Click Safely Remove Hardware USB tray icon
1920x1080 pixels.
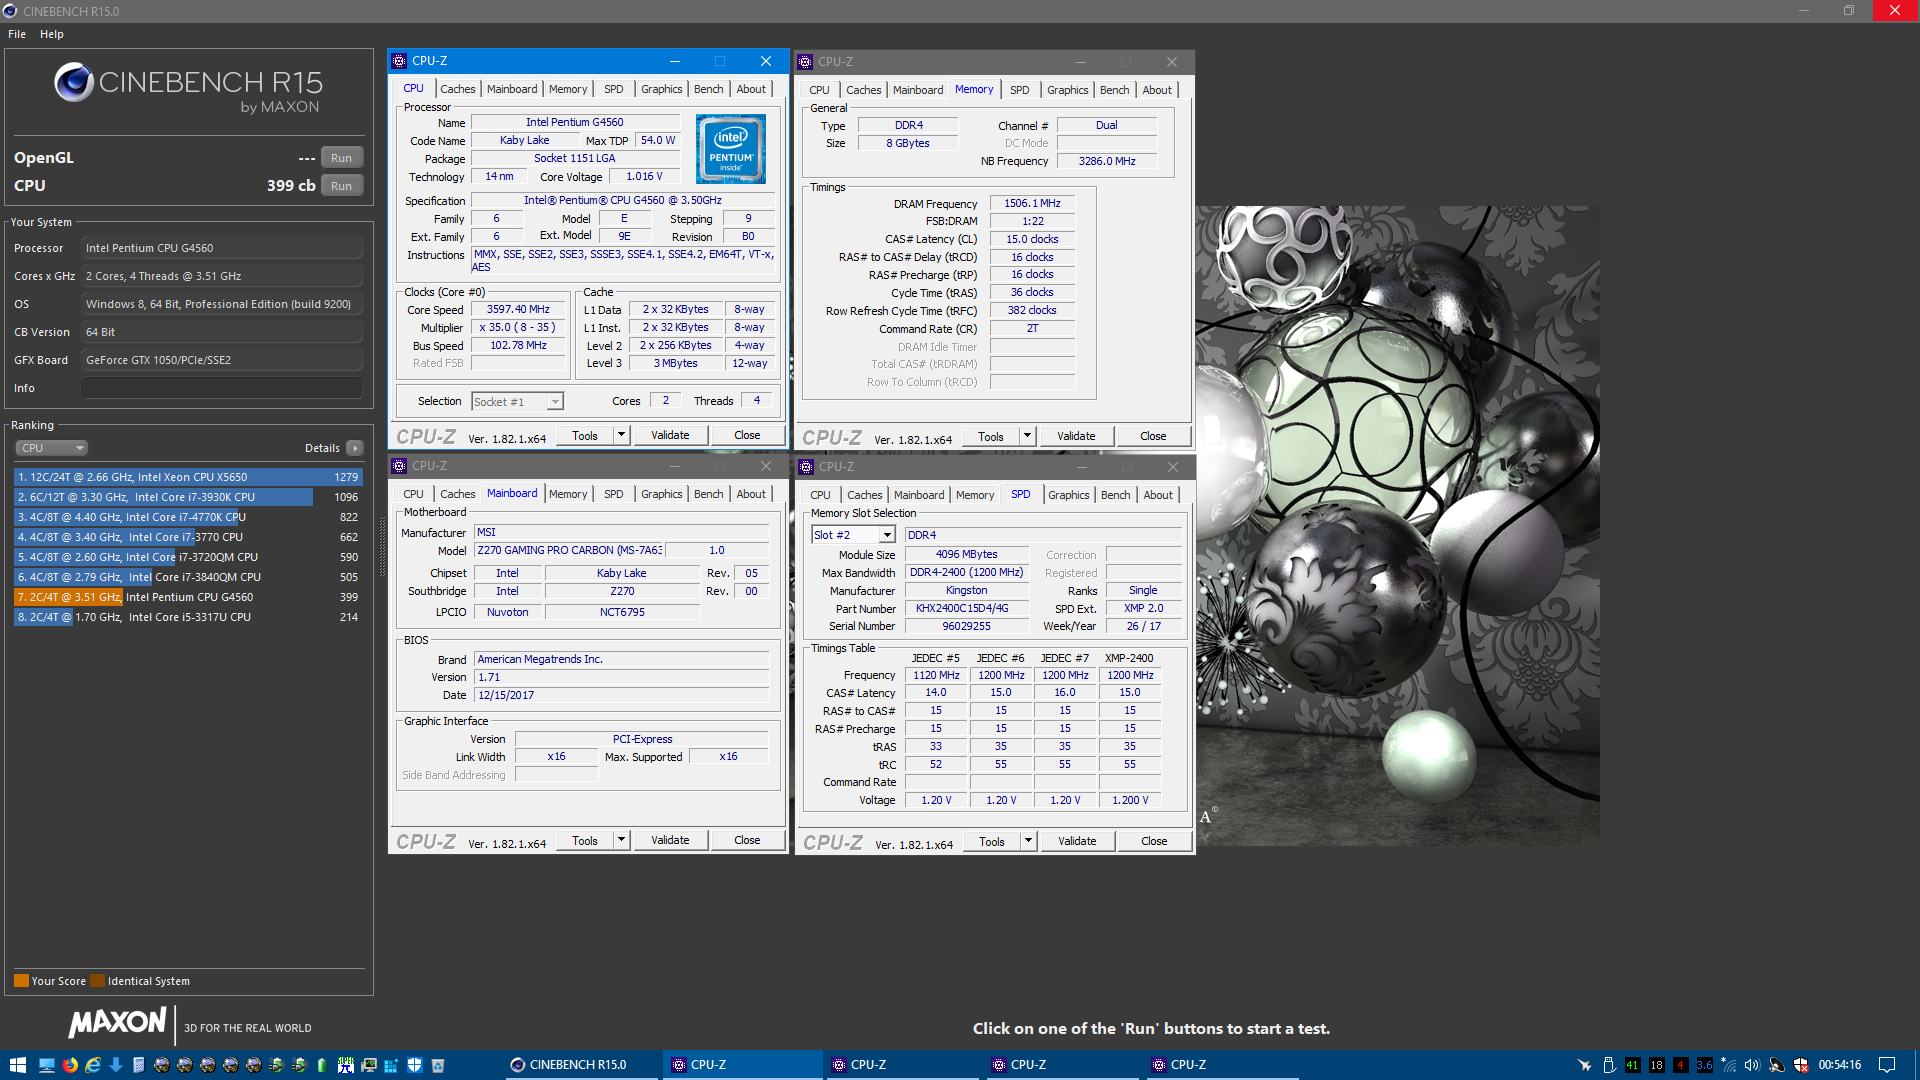pos(1609,1065)
